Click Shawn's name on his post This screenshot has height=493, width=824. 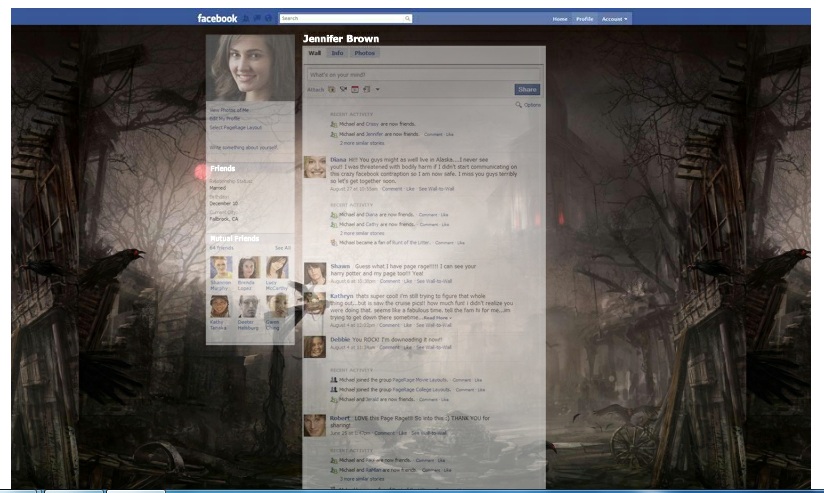click(x=340, y=266)
